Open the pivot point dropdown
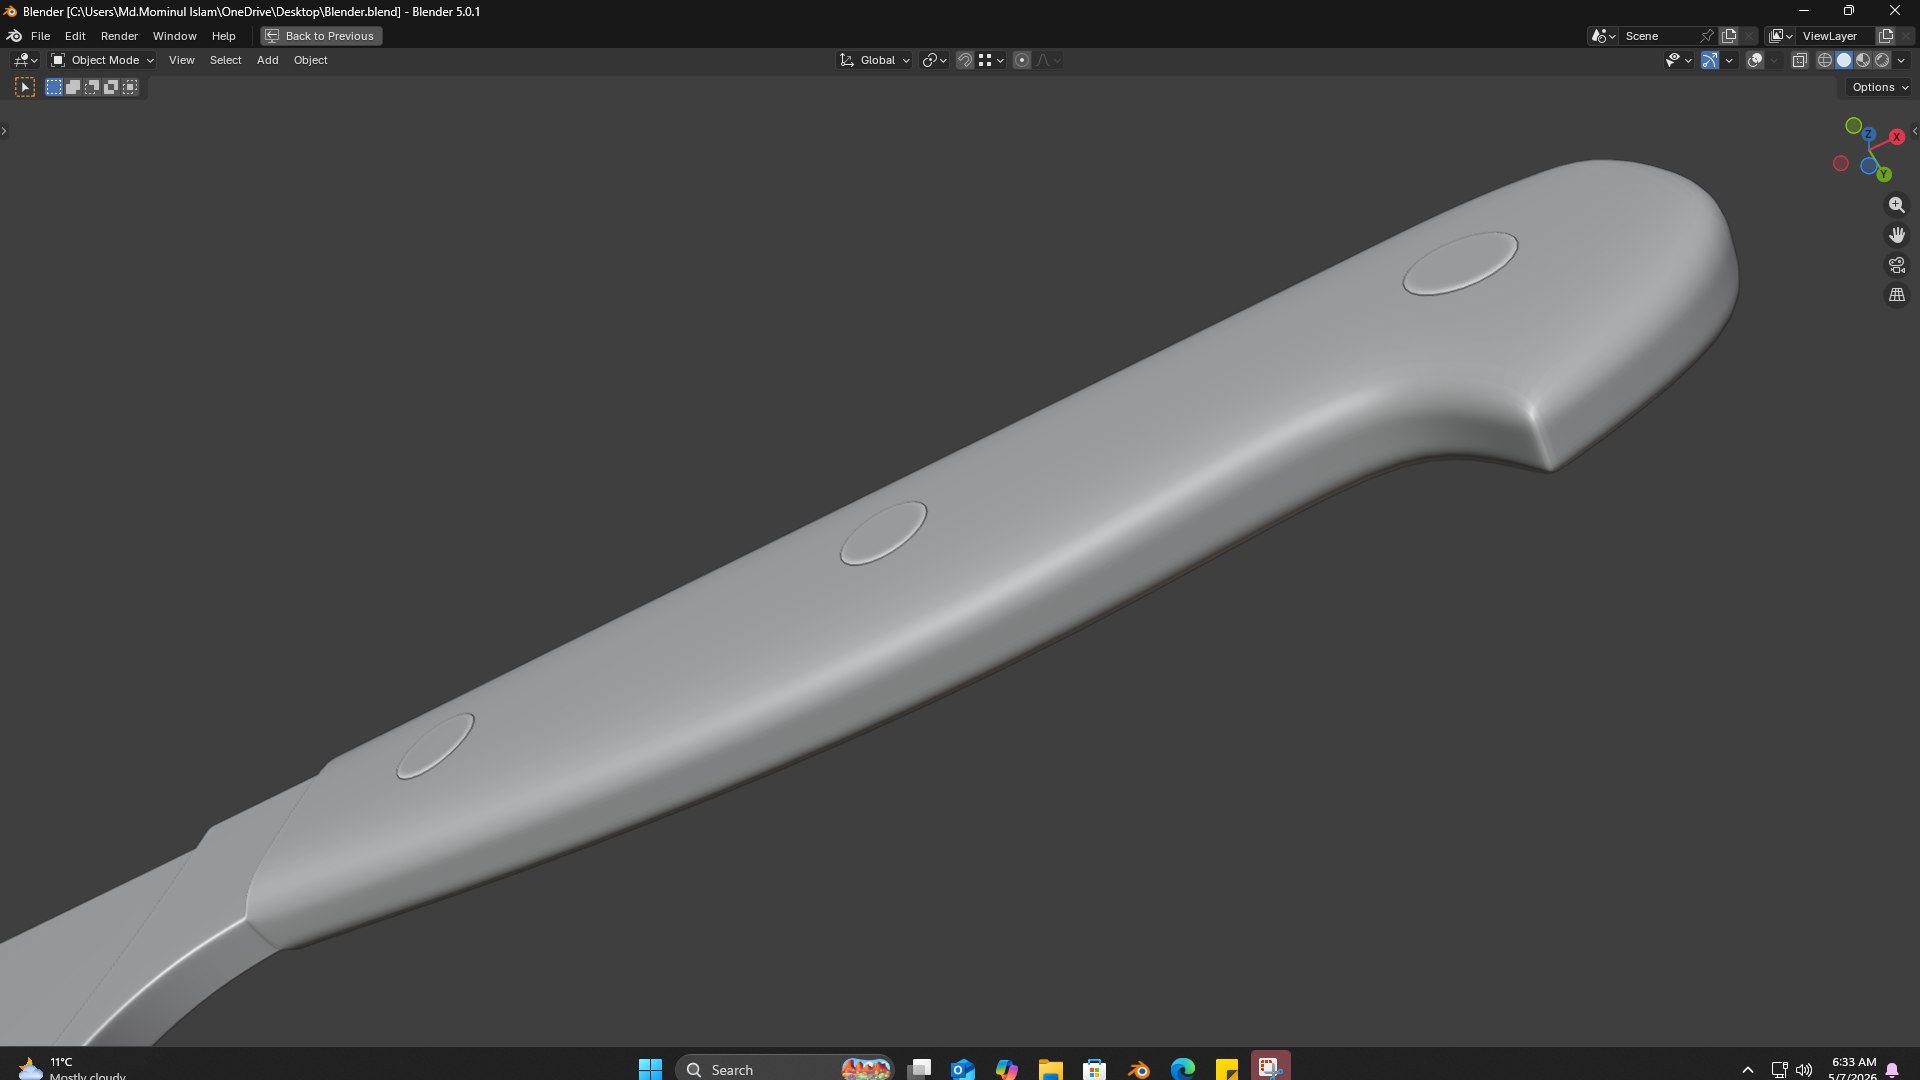Screen dimensions: 1920x1080 tap(934, 60)
